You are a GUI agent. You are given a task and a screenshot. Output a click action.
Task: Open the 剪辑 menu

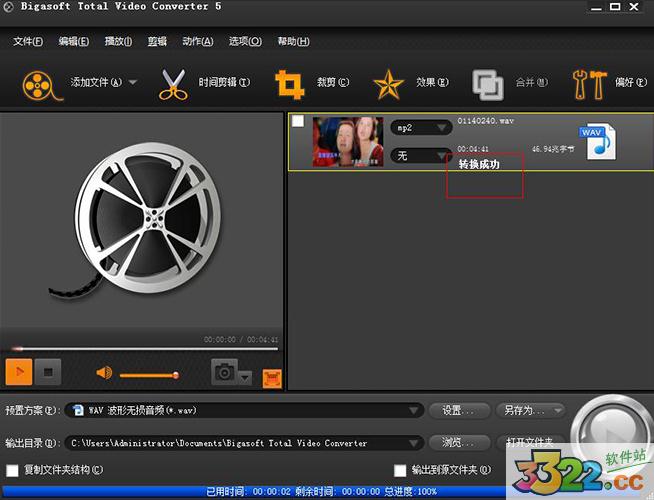(157, 41)
